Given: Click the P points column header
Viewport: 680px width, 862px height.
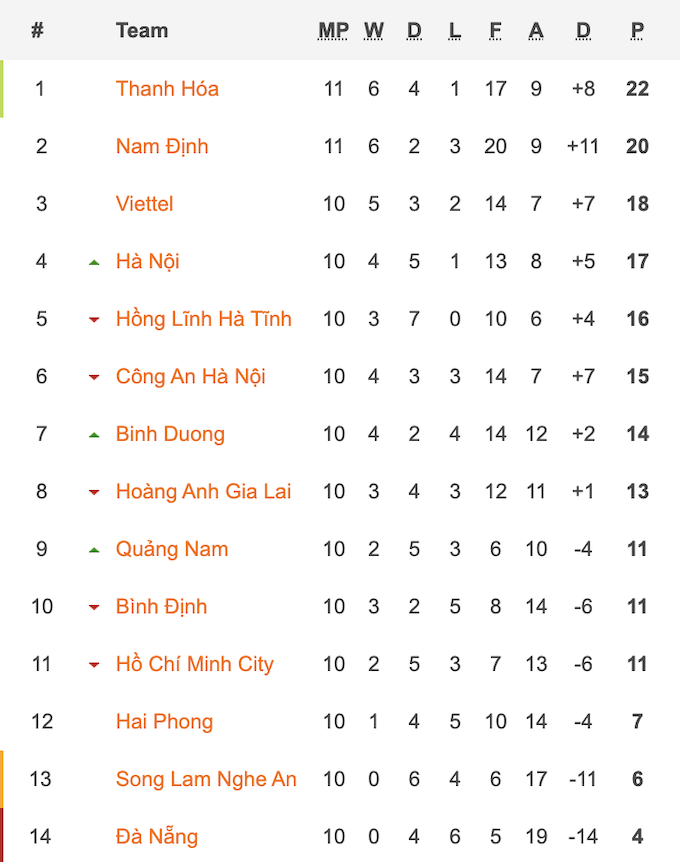Looking at the screenshot, I should pos(637,31).
